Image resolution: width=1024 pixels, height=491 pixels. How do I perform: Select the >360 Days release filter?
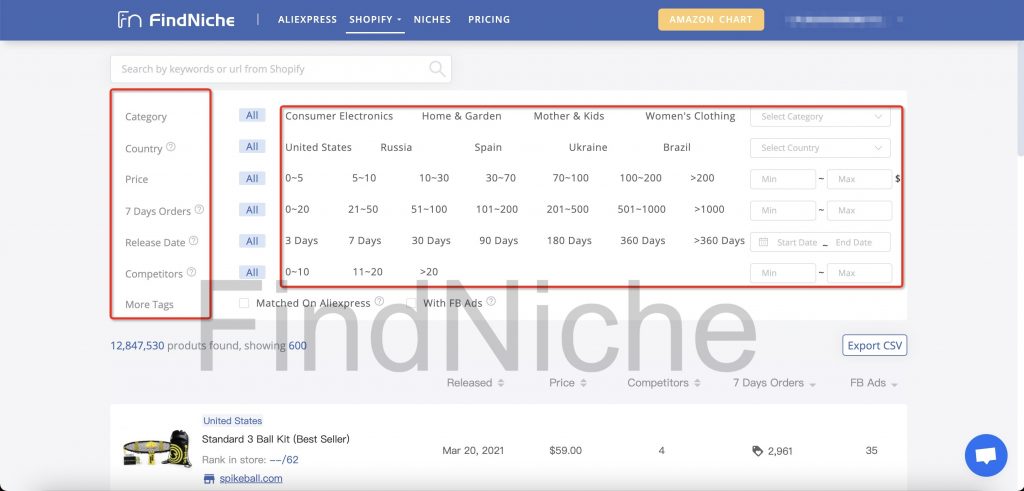(719, 241)
